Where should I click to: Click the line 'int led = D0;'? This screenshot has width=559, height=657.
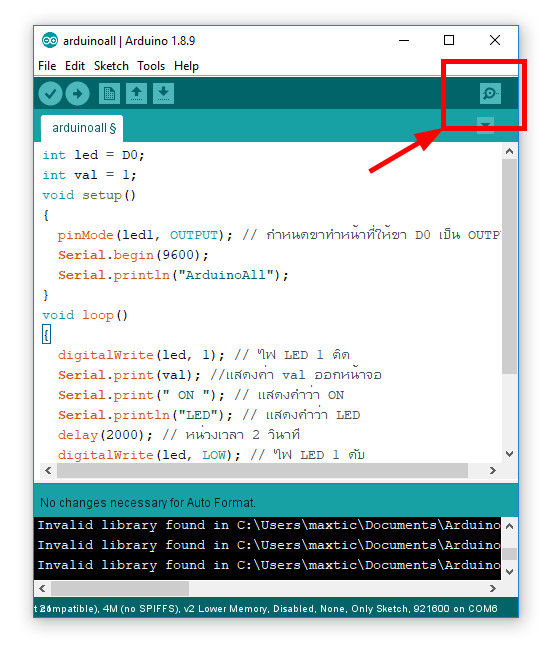coord(93,155)
